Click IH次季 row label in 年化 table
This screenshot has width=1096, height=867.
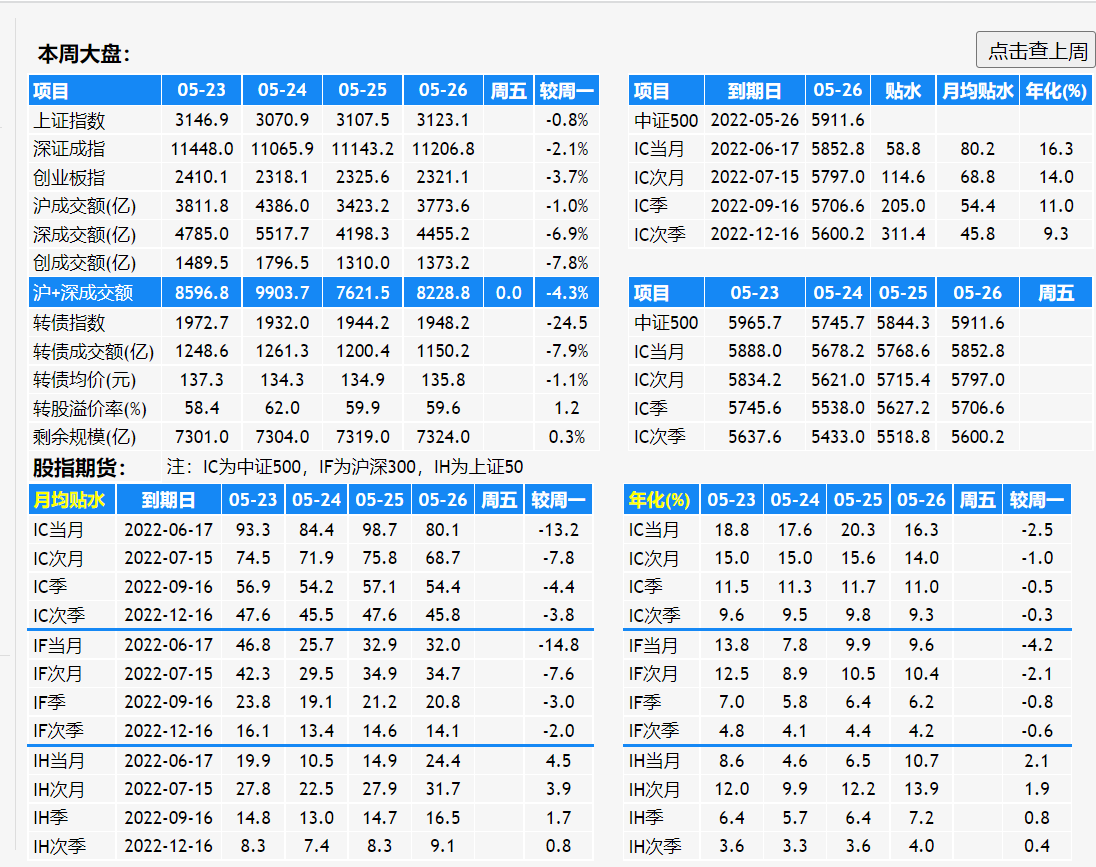click(655, 847)
